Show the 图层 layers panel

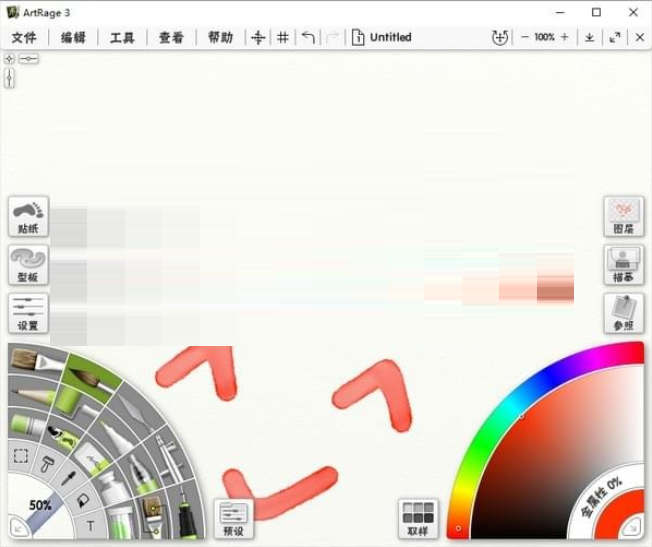point(623,215)
